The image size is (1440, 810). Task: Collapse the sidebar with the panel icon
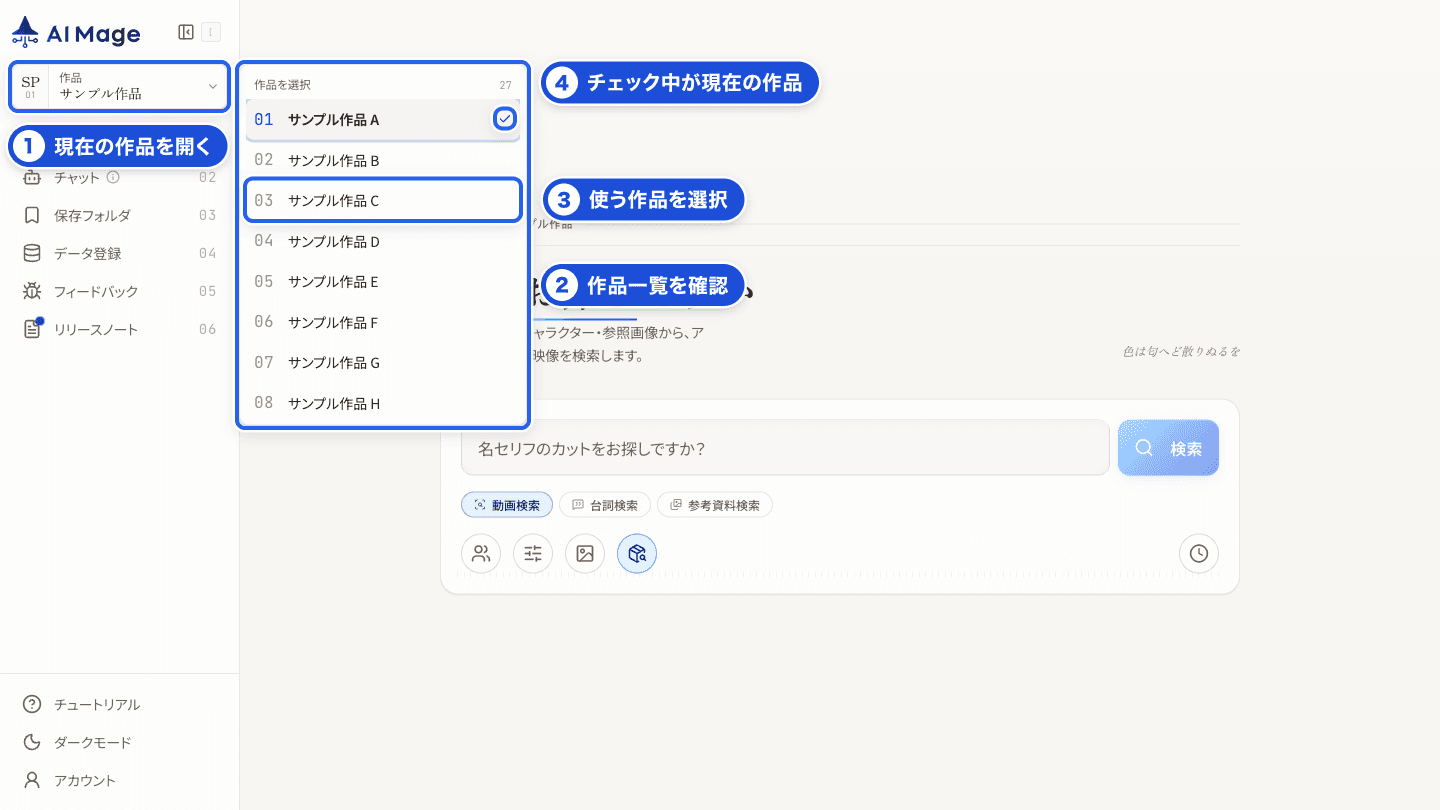tap(186, 32)
